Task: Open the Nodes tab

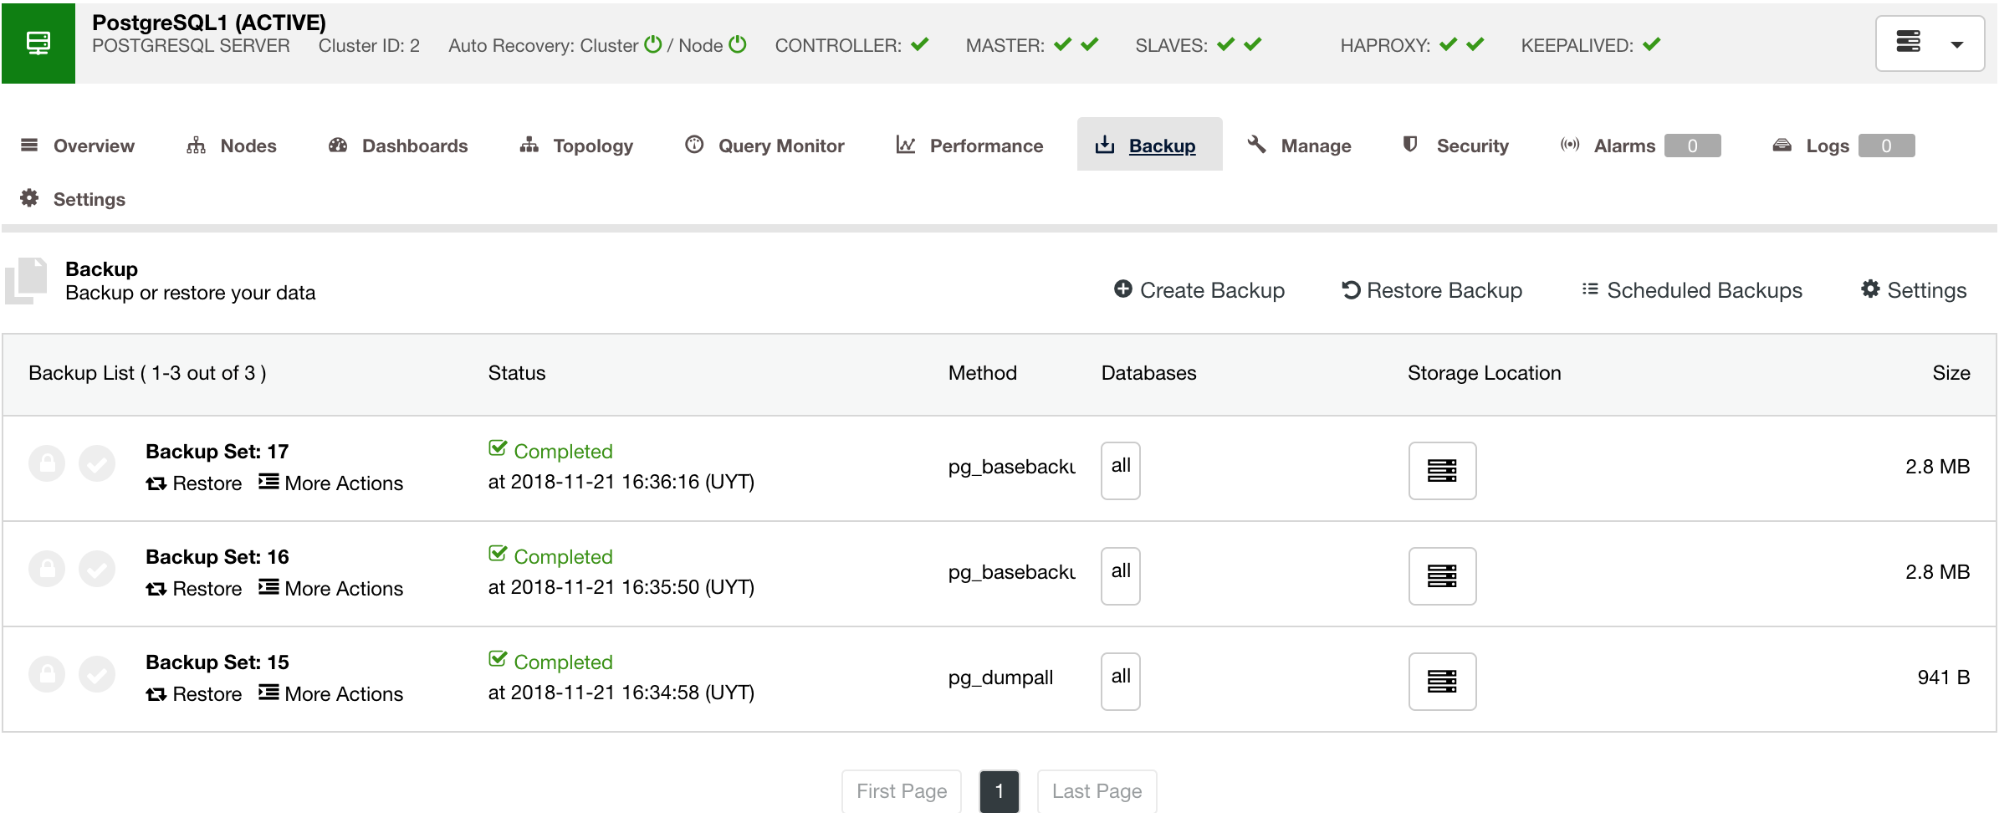Action: pyautogui.click(x=232, y=146)
